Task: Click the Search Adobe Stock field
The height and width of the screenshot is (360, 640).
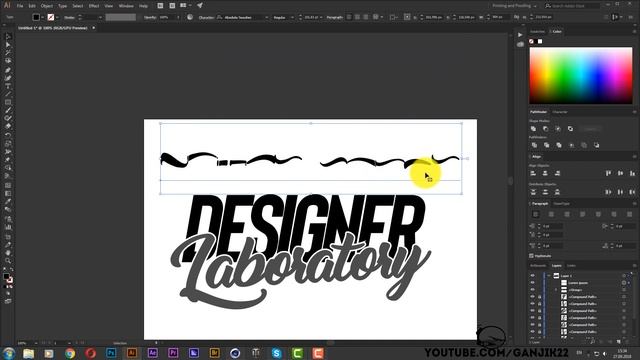Action: [572, 6]
